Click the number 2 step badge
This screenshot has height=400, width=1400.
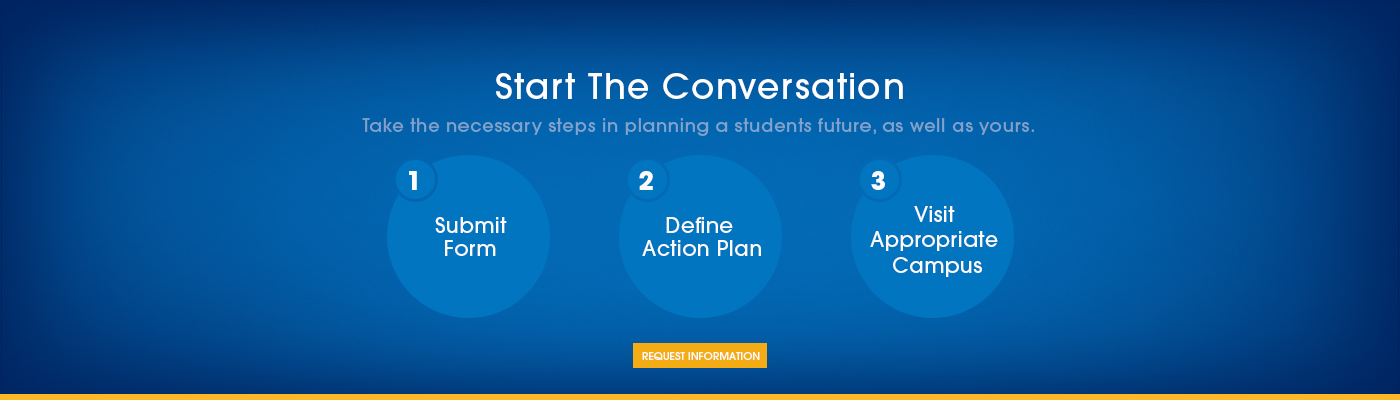coord(647,181)
